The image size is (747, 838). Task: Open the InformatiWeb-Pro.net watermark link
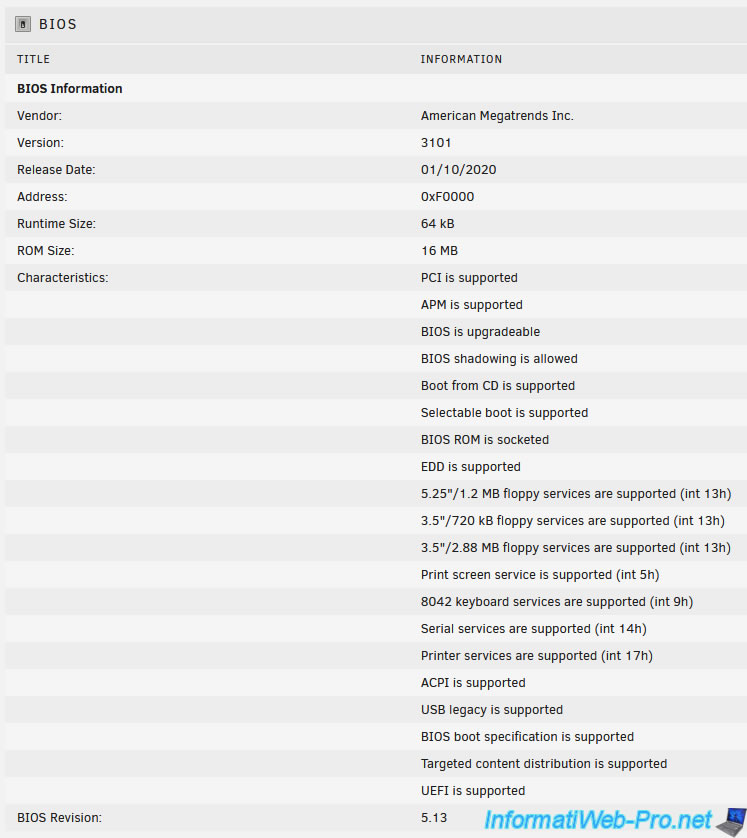point(598,822)
